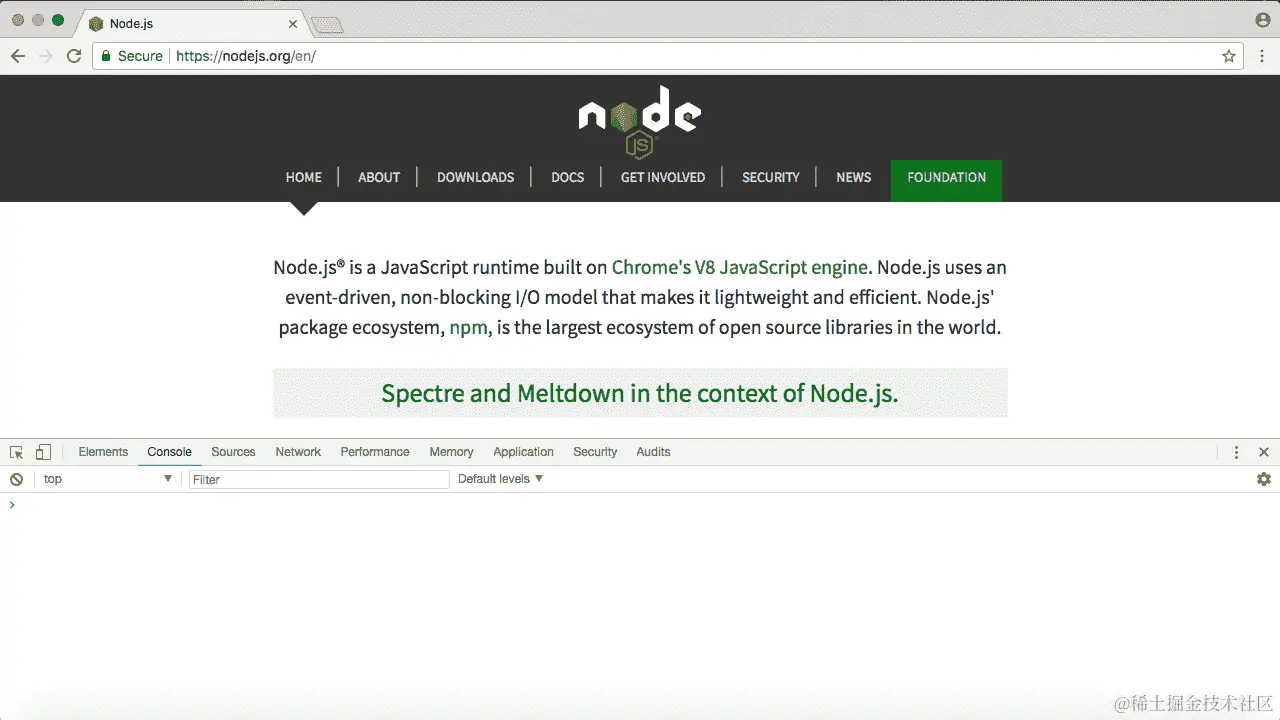
Task: Bookmark this page with the star icon
Action: (1229, 56)
